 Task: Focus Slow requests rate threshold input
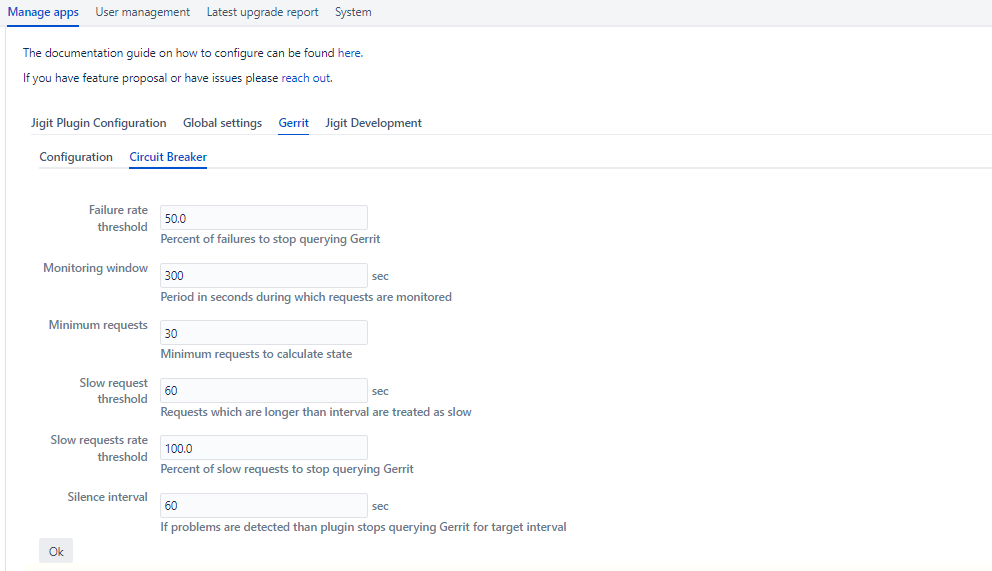point(263,448)
